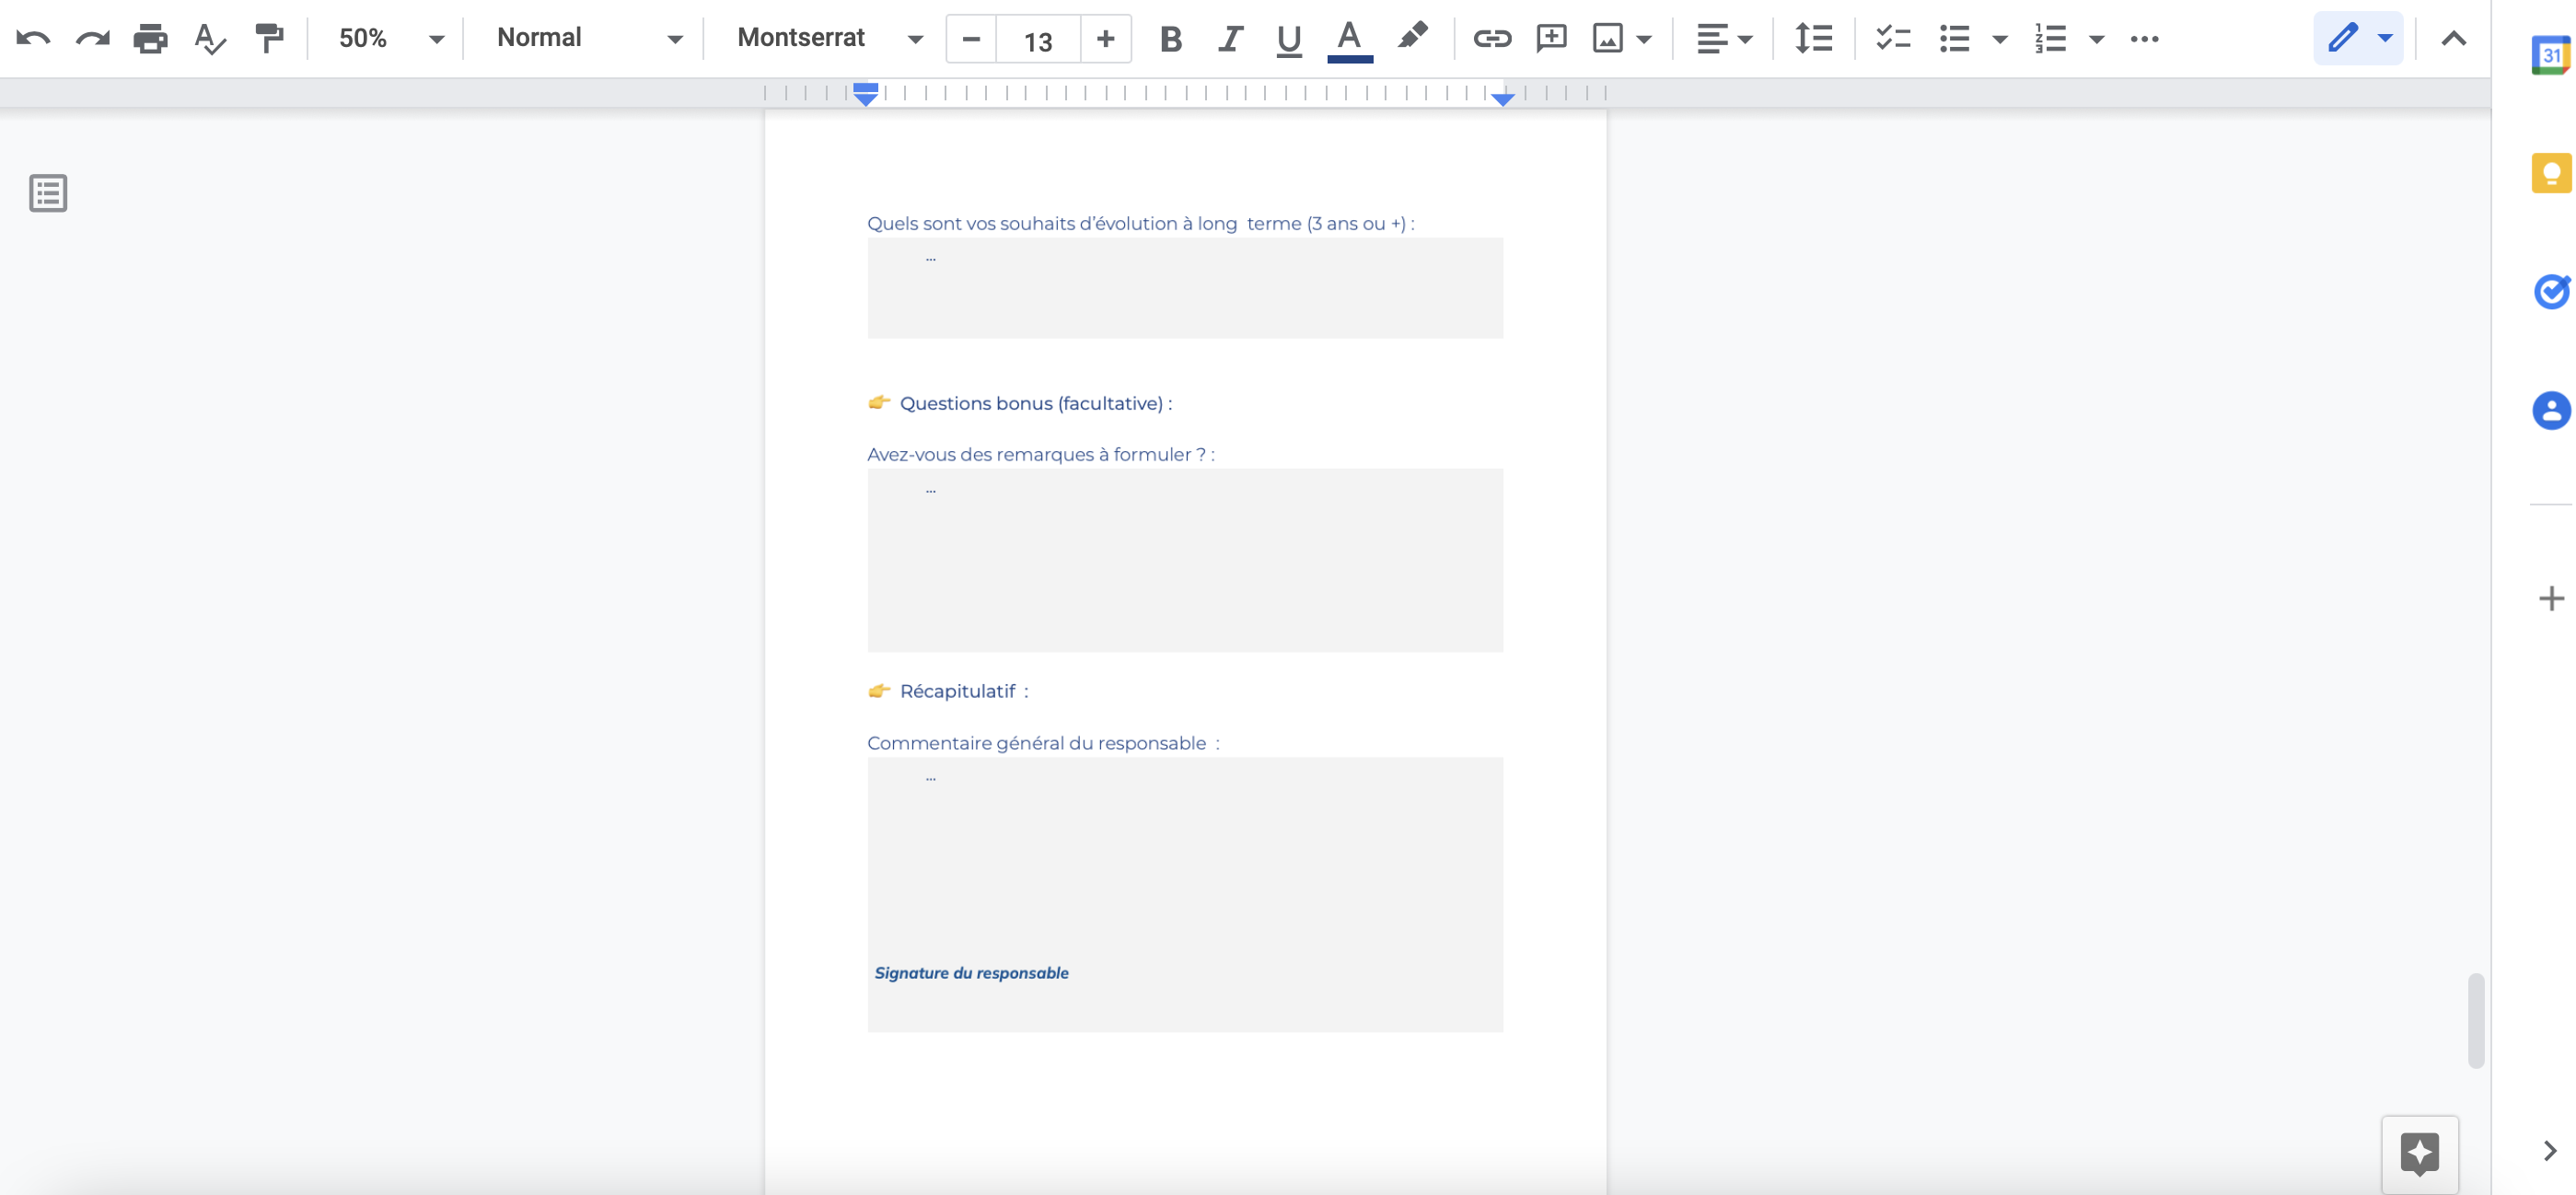Hide the side panel with the arrow
This screenshot has height=1195, width=2576.
(2550, 1151)
